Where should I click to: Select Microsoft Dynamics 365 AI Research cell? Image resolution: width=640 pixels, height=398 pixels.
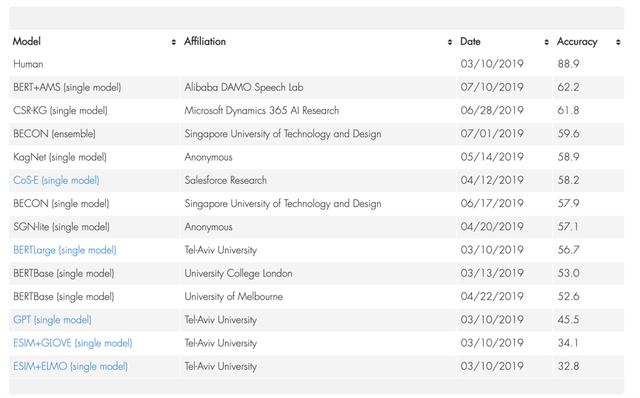point(262,111)
